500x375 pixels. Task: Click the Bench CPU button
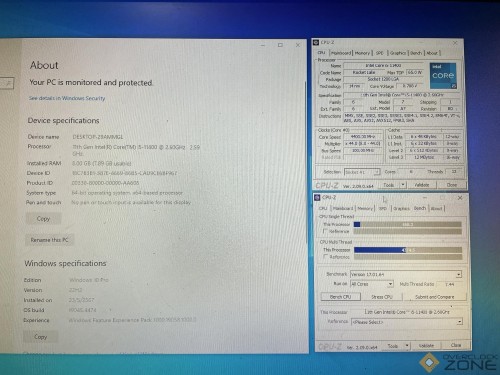coord(340,297)
